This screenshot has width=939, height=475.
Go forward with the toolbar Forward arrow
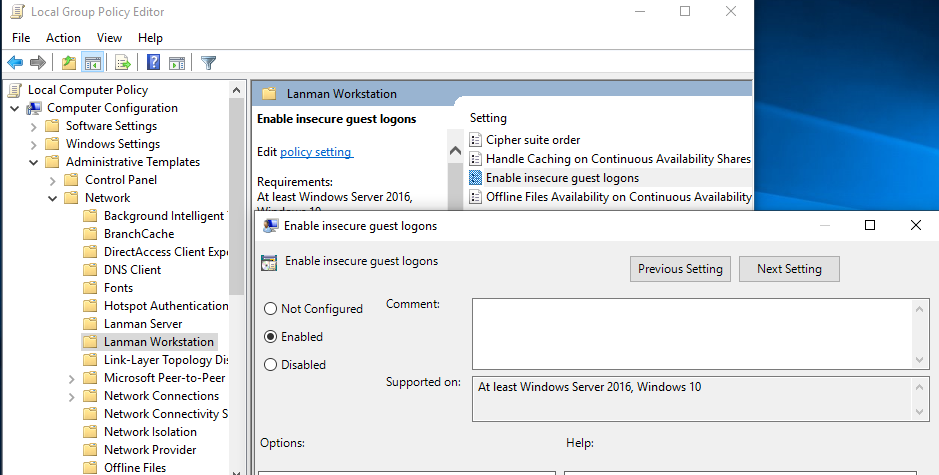pos(38,62)
